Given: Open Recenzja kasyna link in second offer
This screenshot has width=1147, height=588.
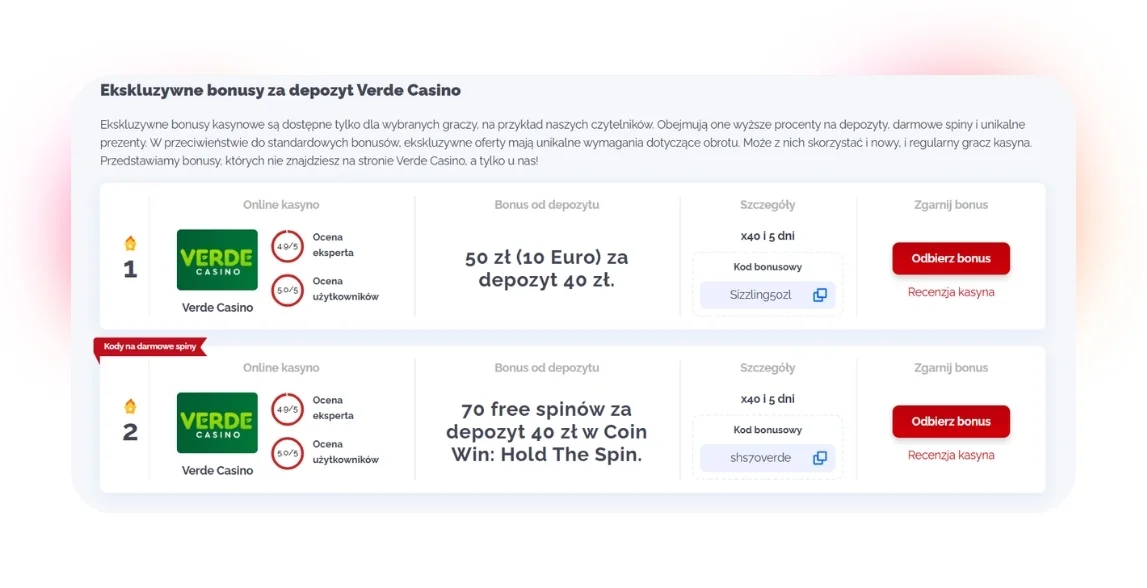Looking at the screenshot, I should click(x=951, y=455).
